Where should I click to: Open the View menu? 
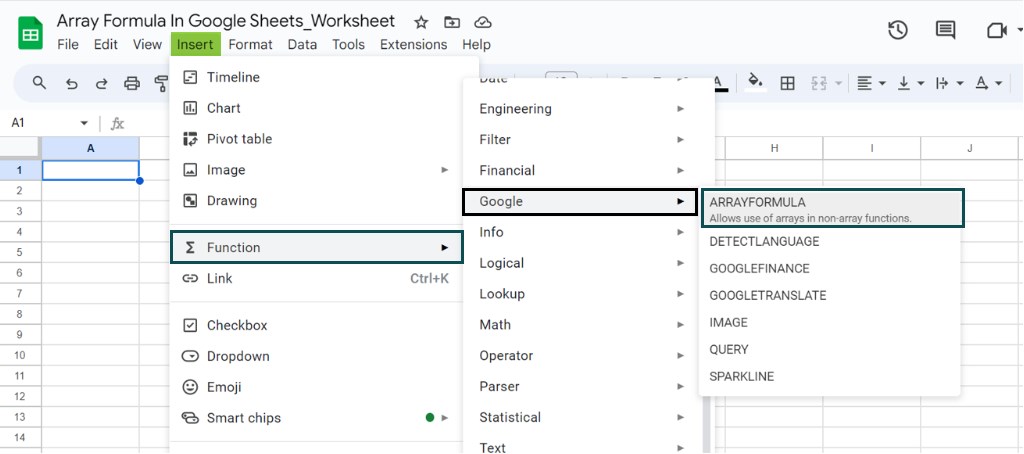pyautogui.click(x=147, y=44)
